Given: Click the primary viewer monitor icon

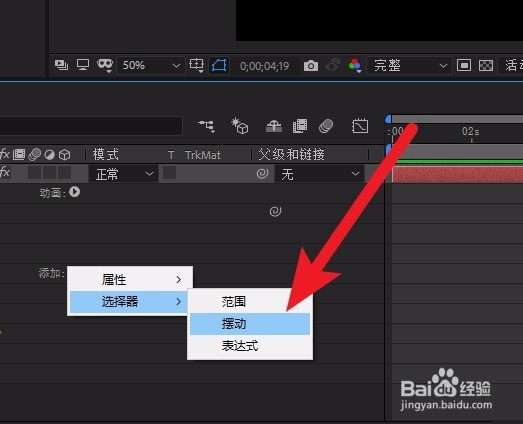Looking at the screenshot, I should click(83, 64).
